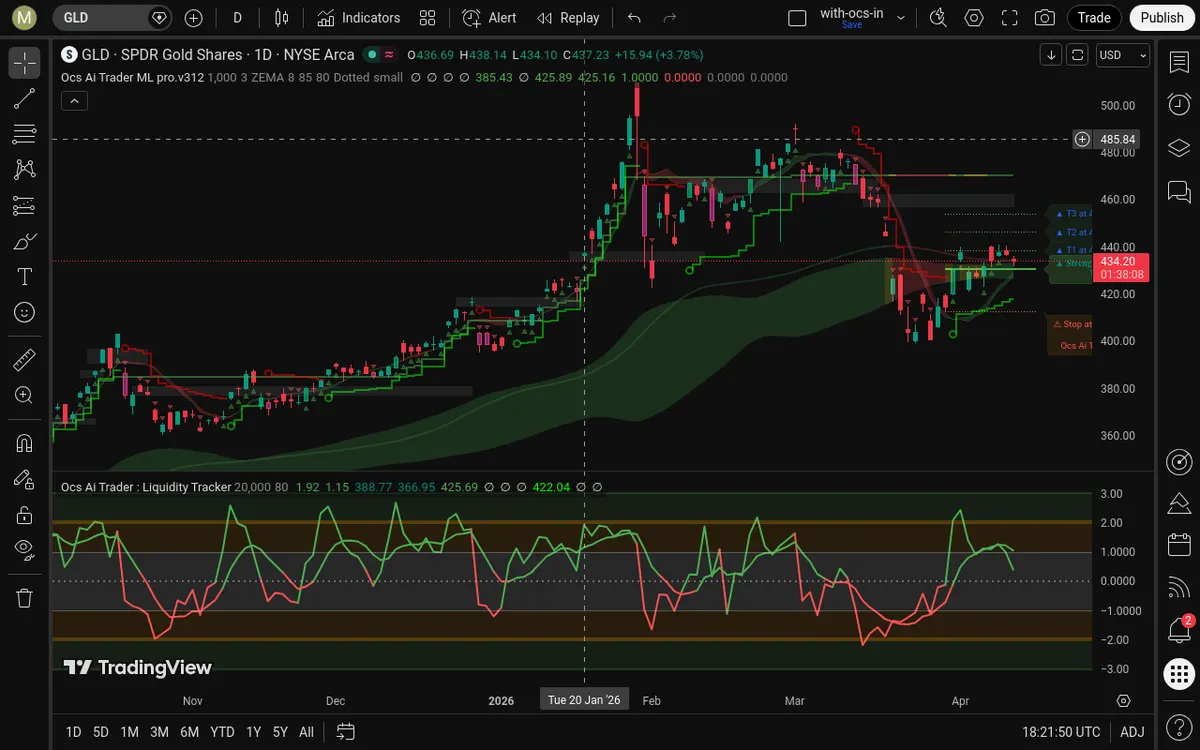Toggle the auto-fit scale button beside USD
Screen dimensions: 1200x750
(x=1077, y=55)
